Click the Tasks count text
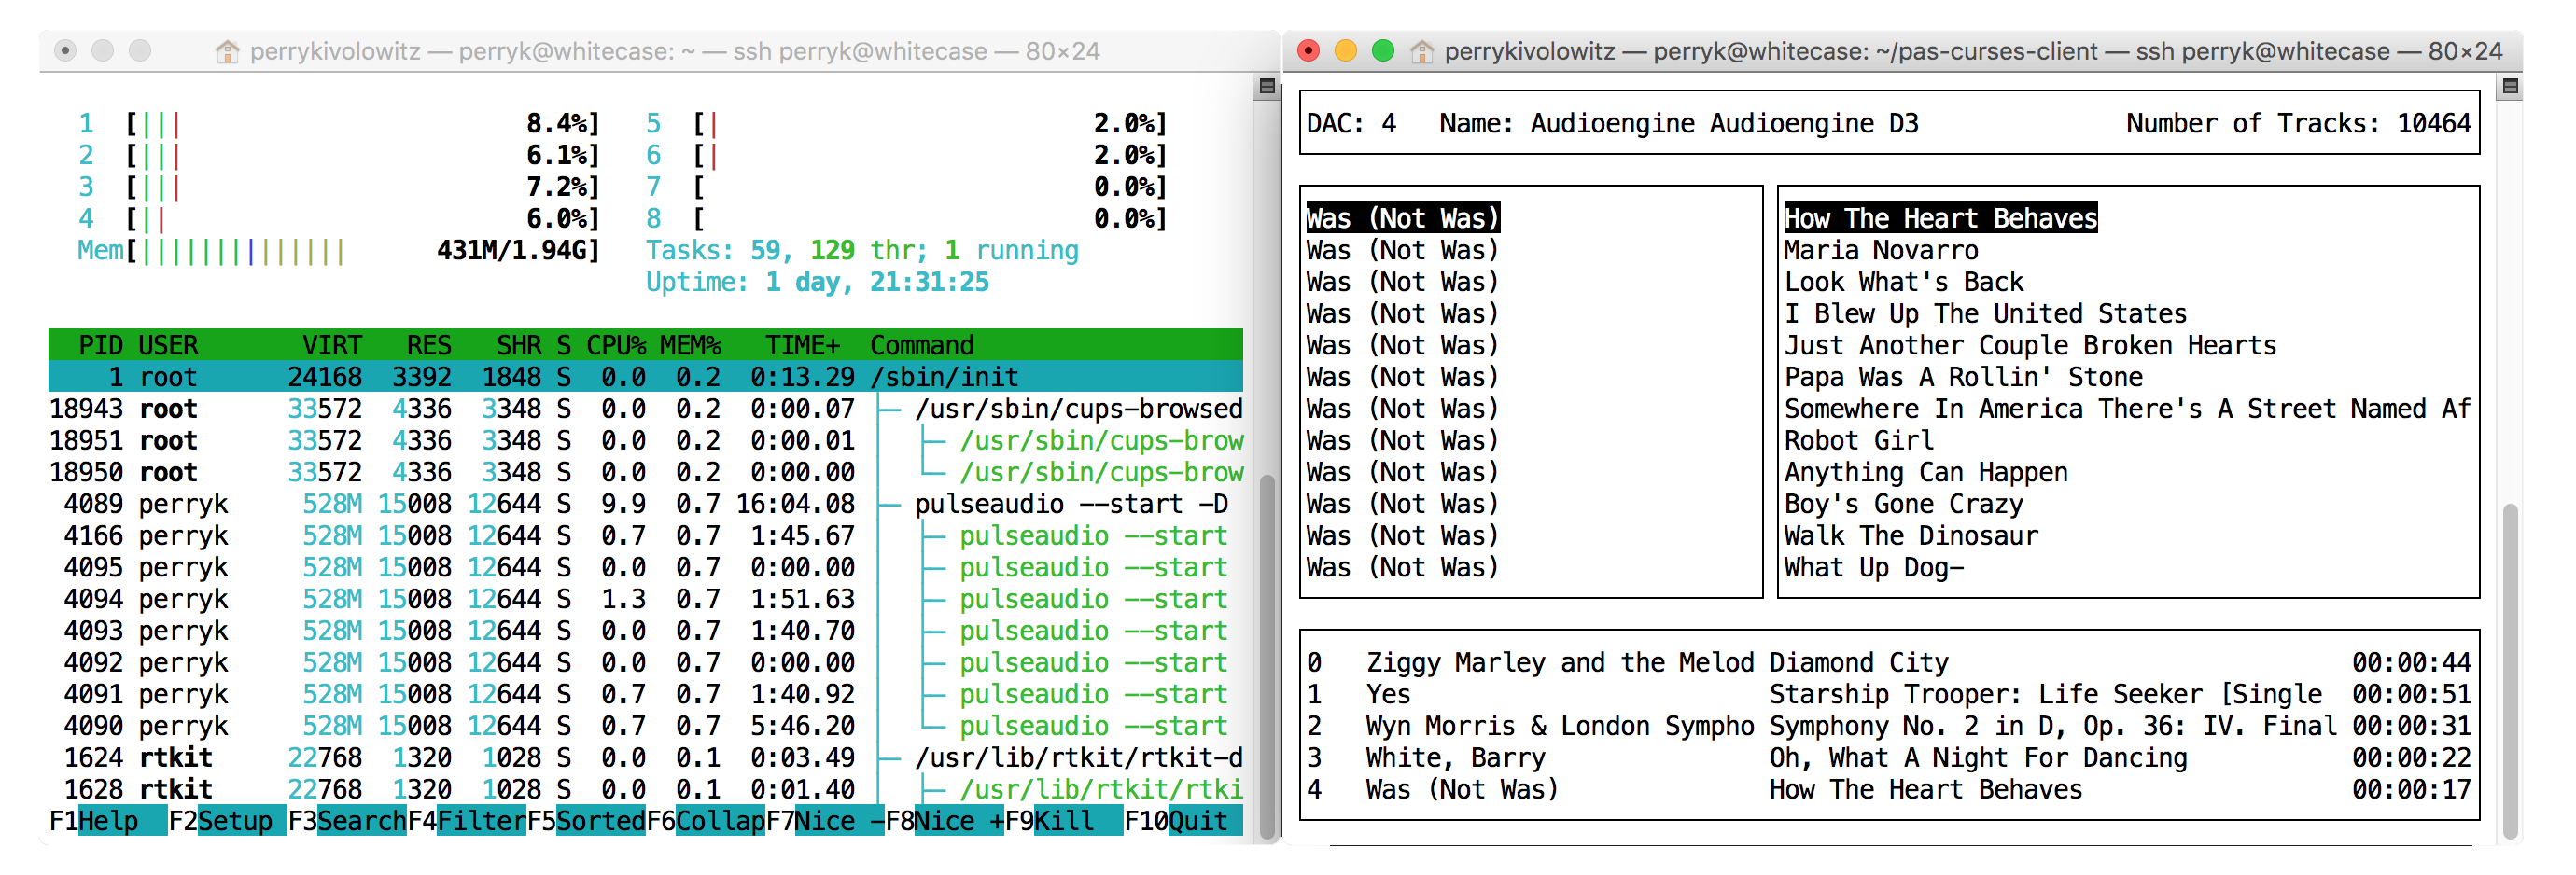The image size is (2576, 875). coord(862,250)
